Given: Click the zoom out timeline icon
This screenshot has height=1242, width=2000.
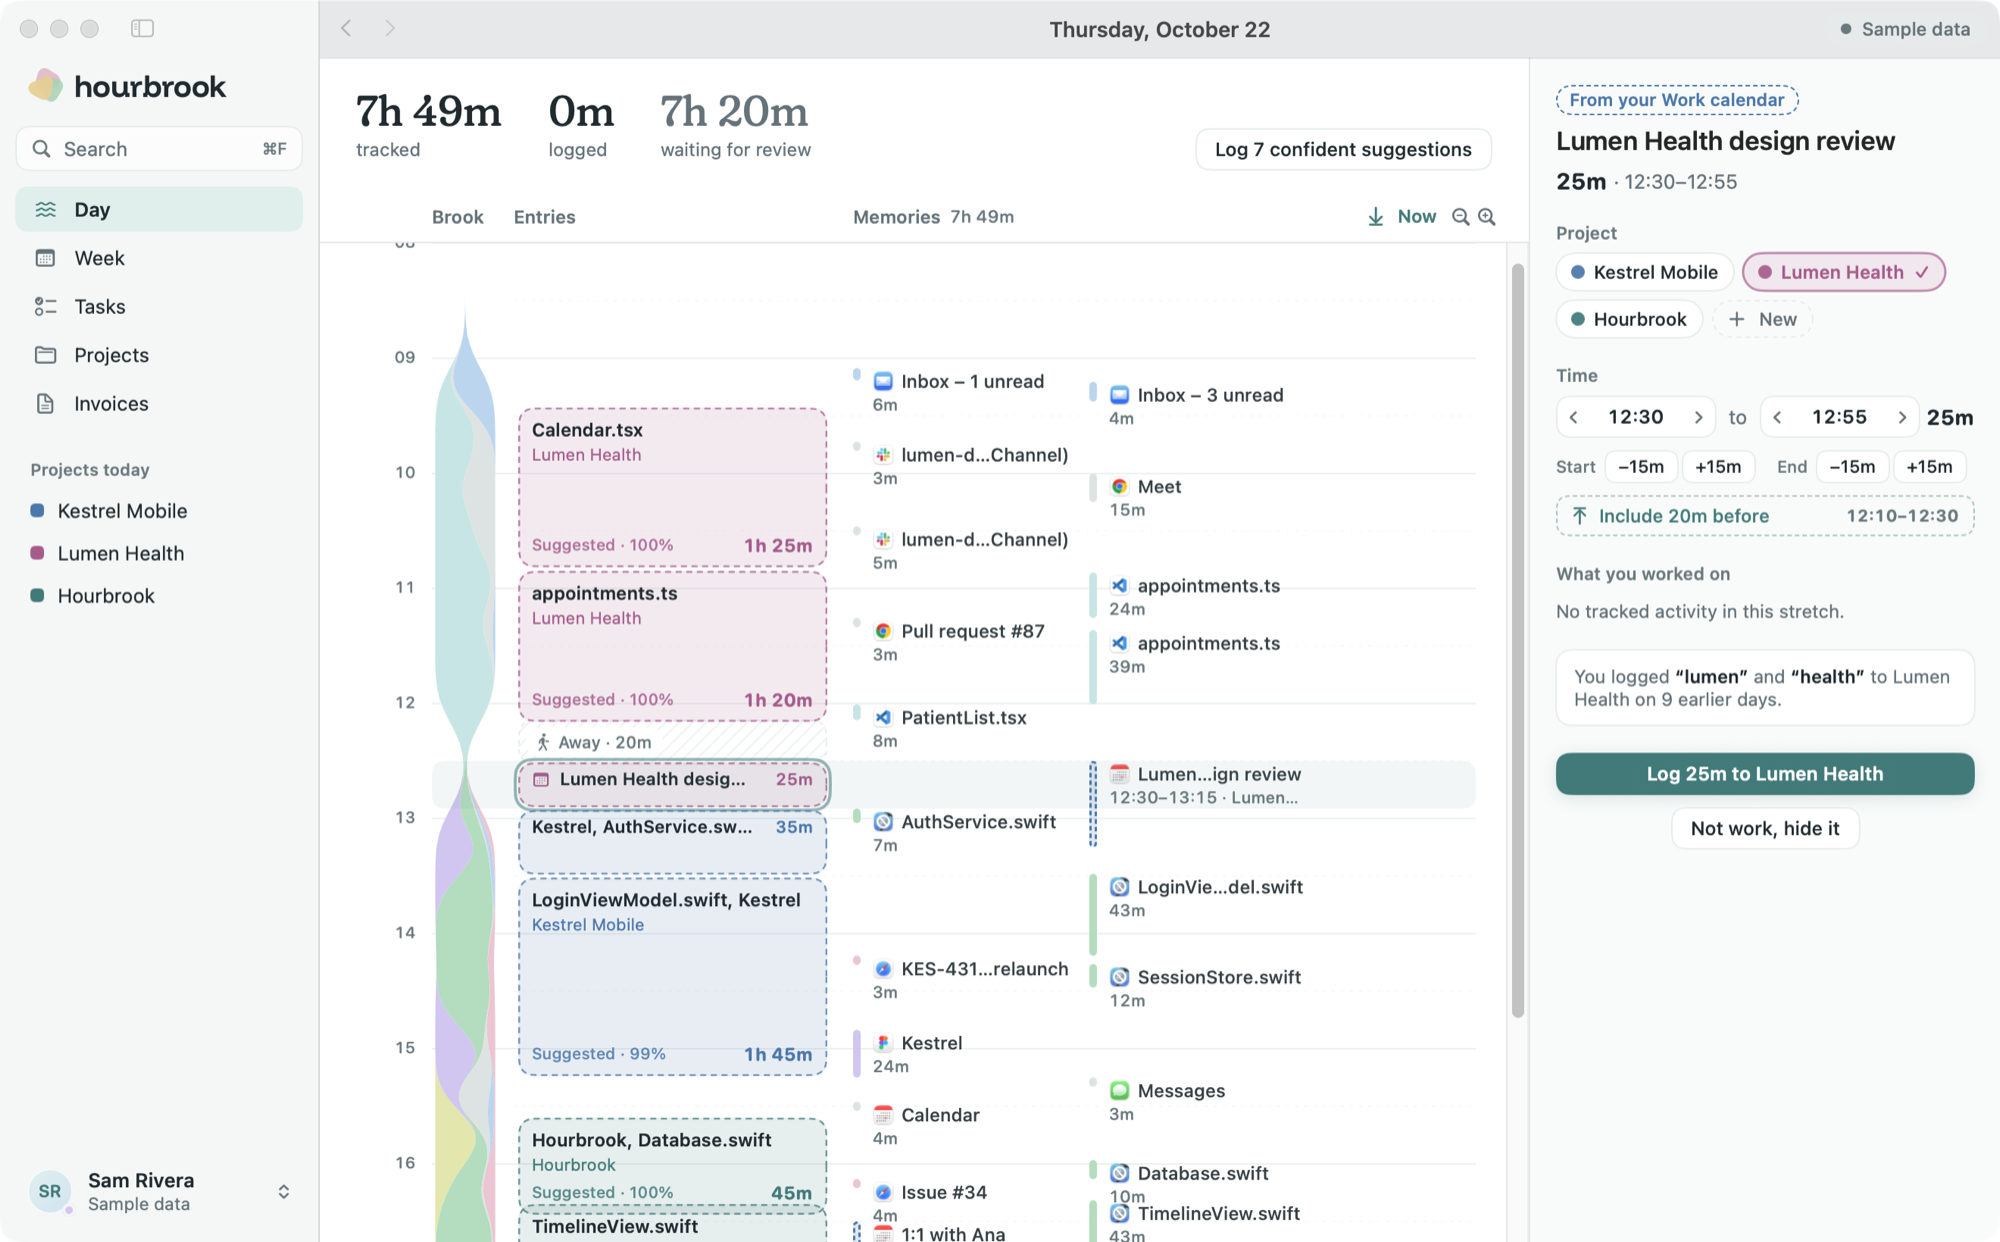Looking at the screenshot, I should pyautogui.click(x=1460, y=217).
